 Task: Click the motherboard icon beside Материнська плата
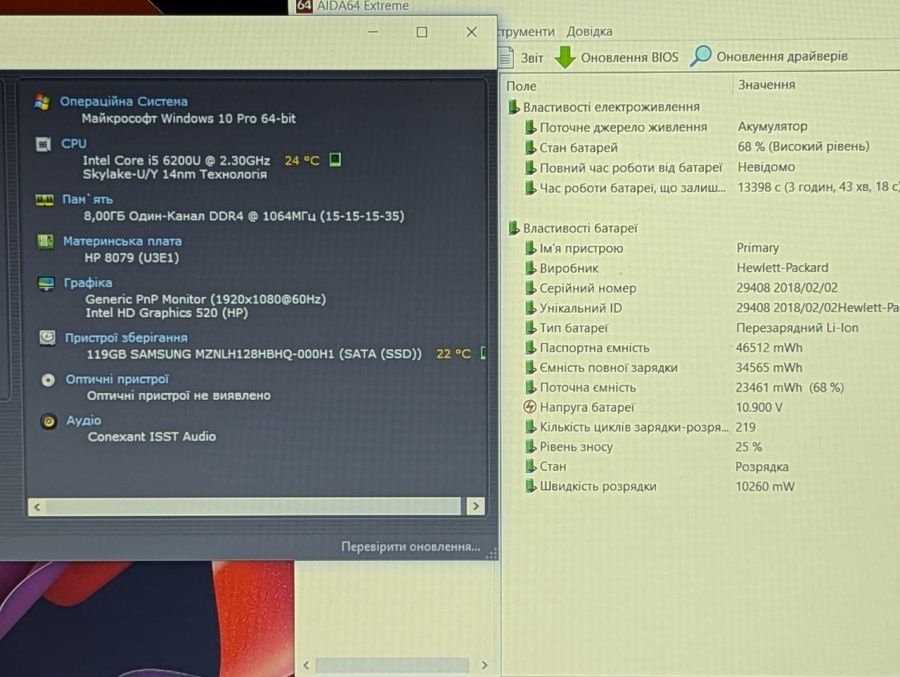pyautogui.click(x=45, y=241)
